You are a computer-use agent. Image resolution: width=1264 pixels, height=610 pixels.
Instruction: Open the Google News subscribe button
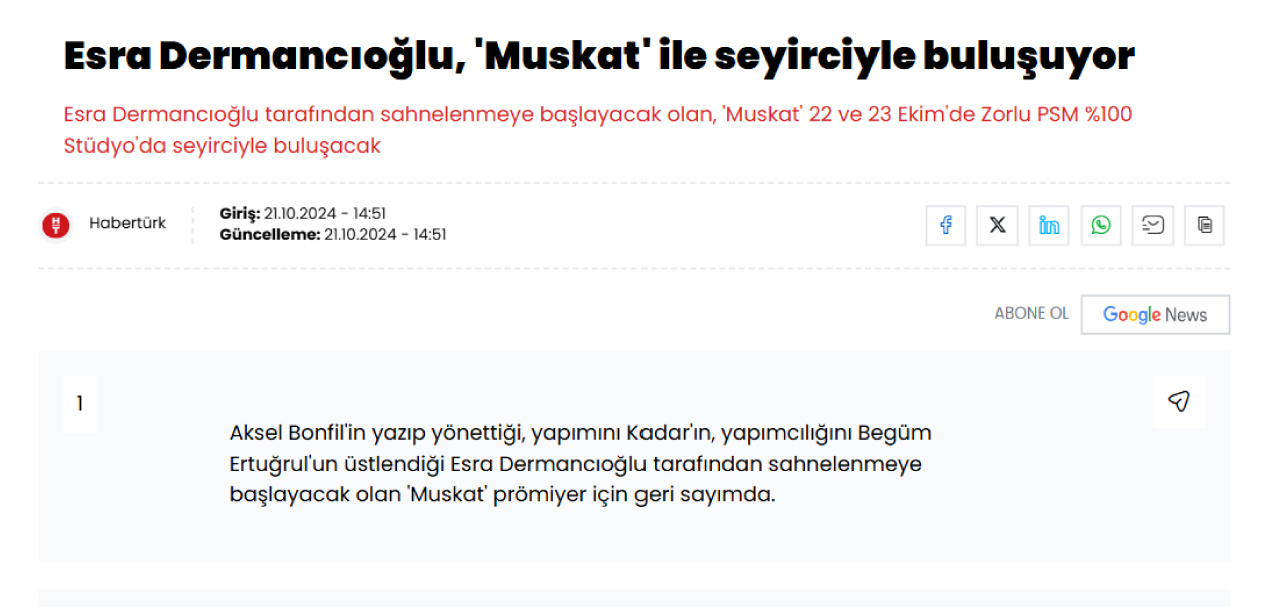point(1155,315)
